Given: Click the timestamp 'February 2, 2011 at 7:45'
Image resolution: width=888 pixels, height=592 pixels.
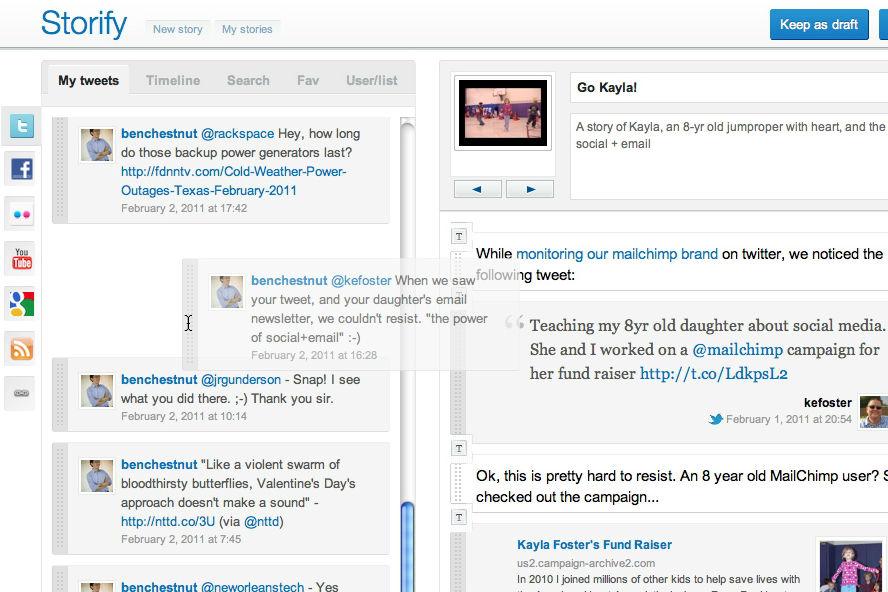Looking at the screenshot, I should pos(181,539).
